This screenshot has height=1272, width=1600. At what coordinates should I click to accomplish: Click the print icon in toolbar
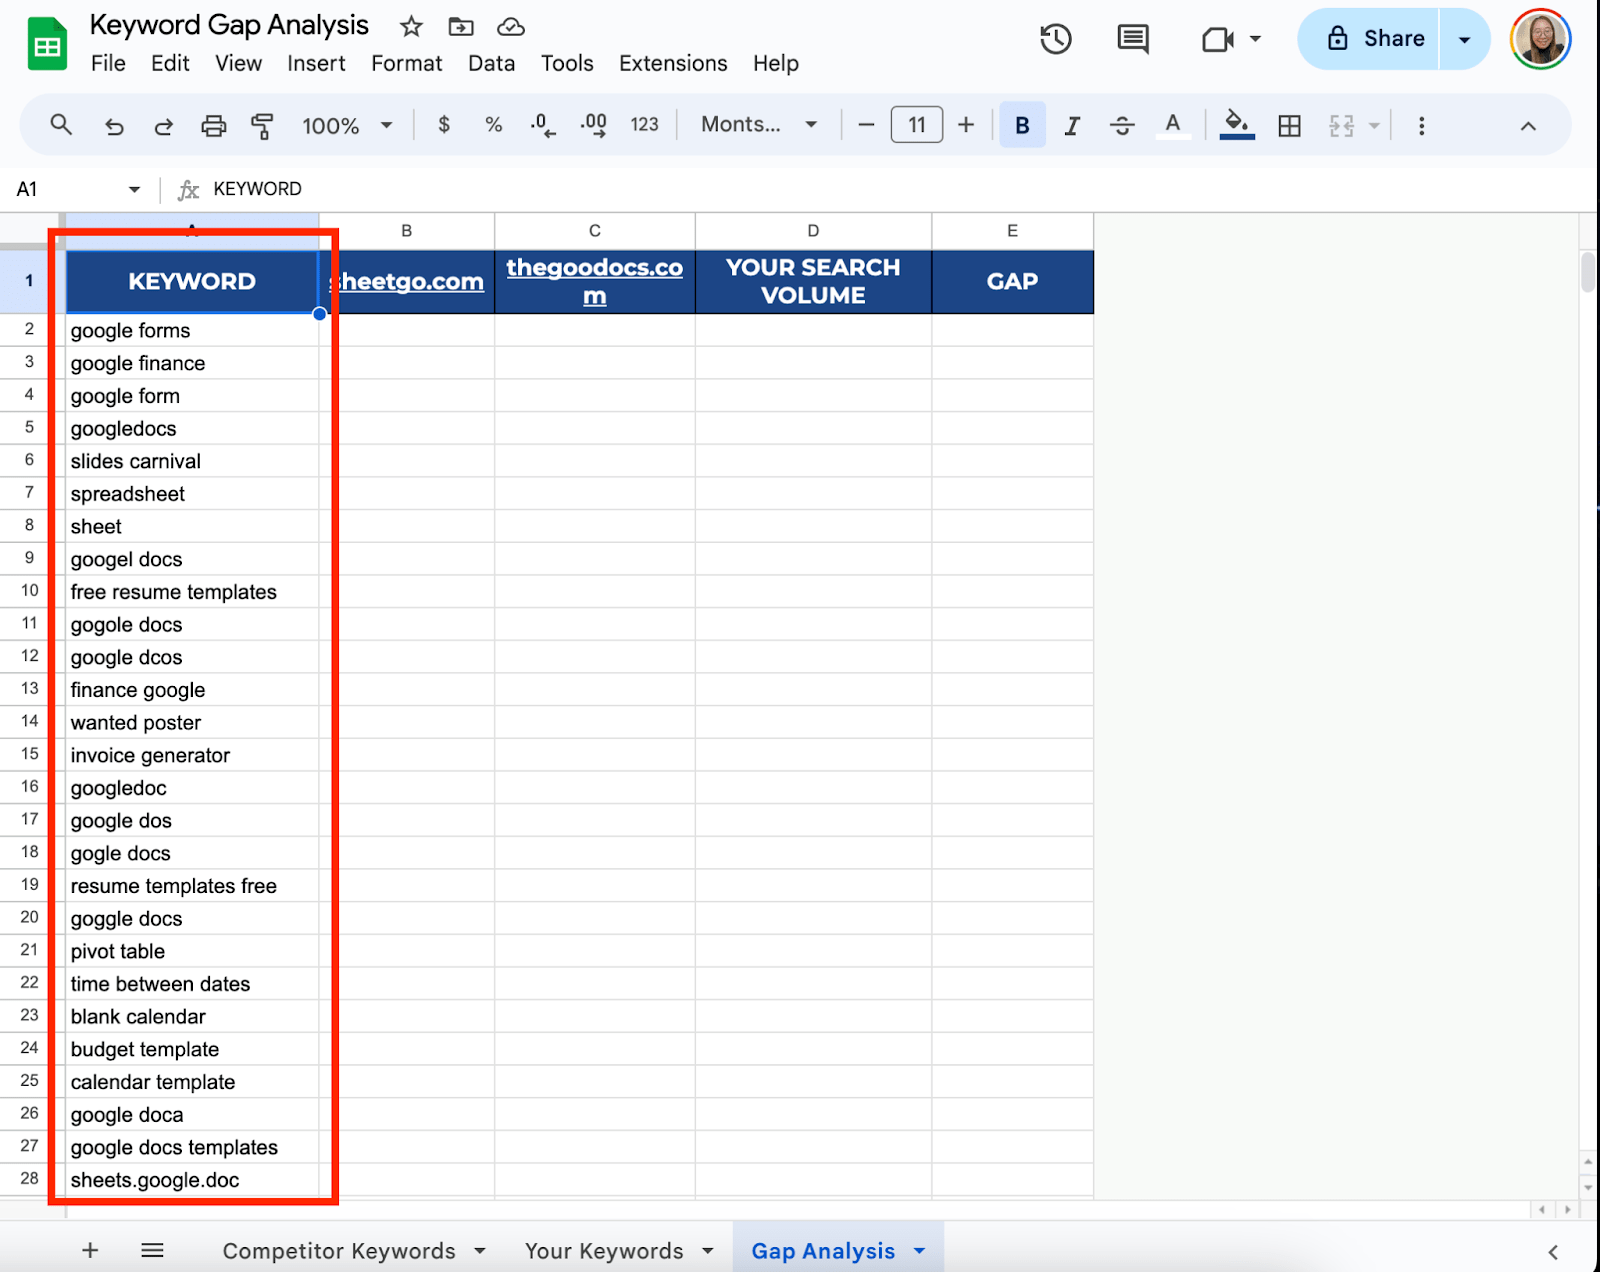tap(213, 126)
